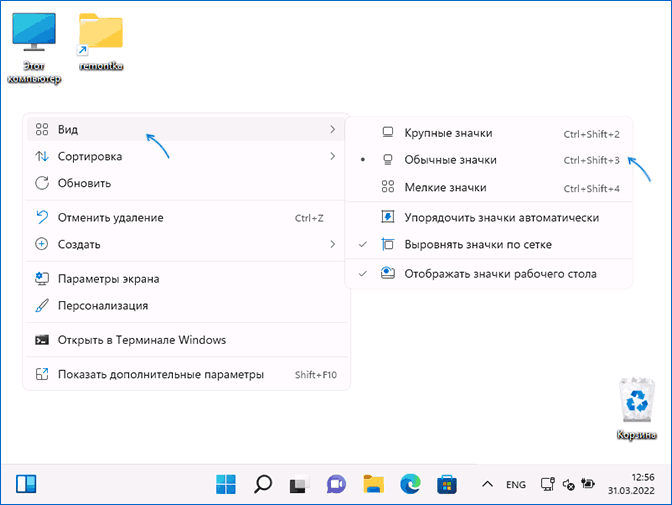Select the remontka folder shortcut
Viewport: 672px width, 505px height.
pyautogui.click(x=101, y=42)
